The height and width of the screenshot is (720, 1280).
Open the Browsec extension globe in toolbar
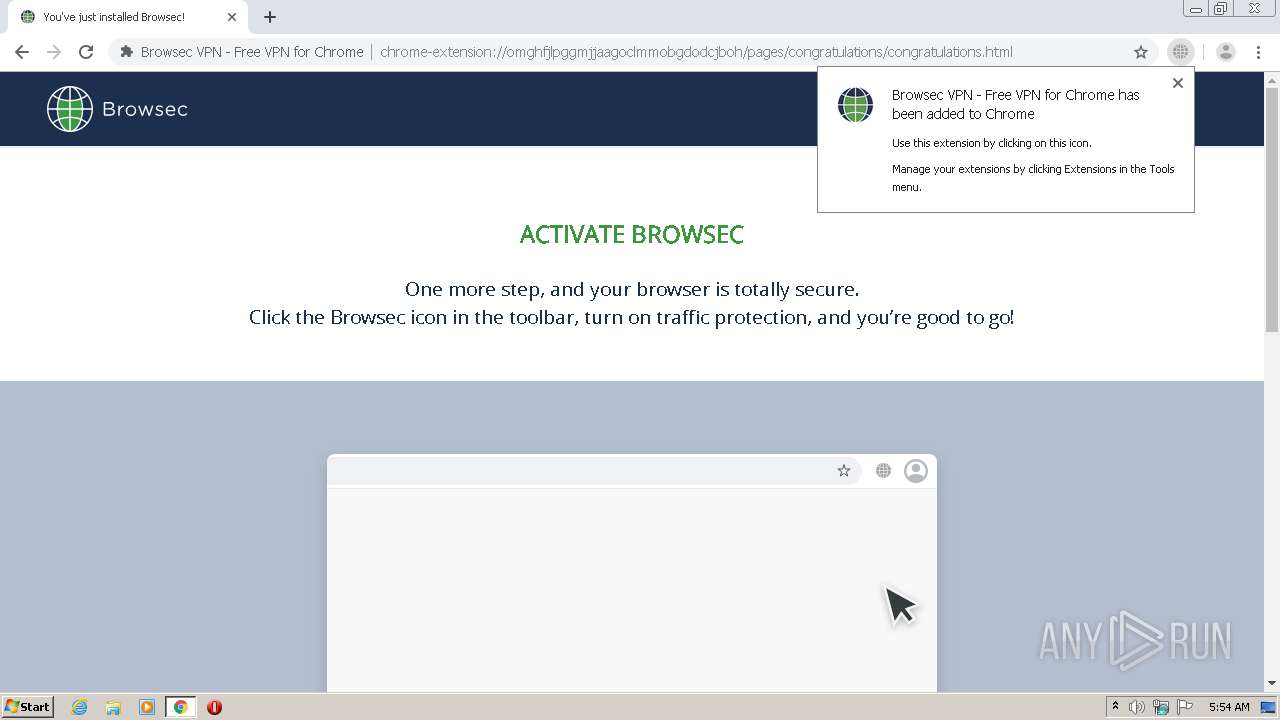tap(1181, 52)
